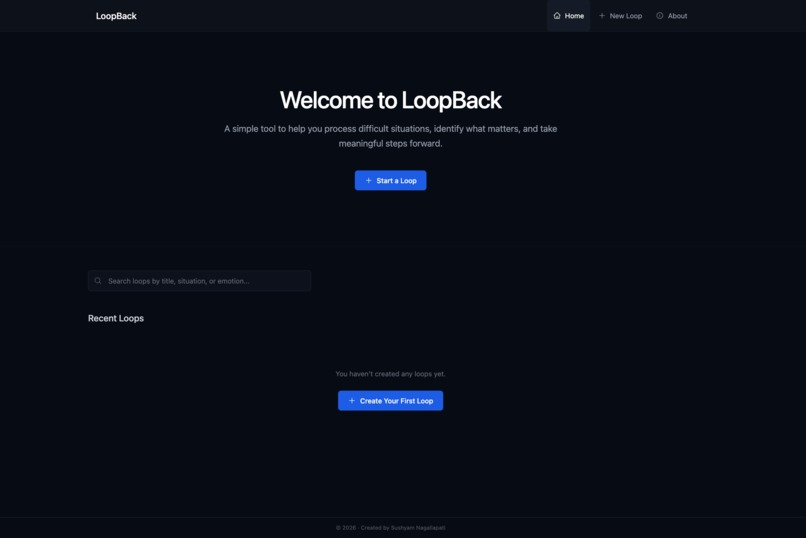Click the magnifier icon in search box
Screen dimensions: 806x538
coord(98,281)
